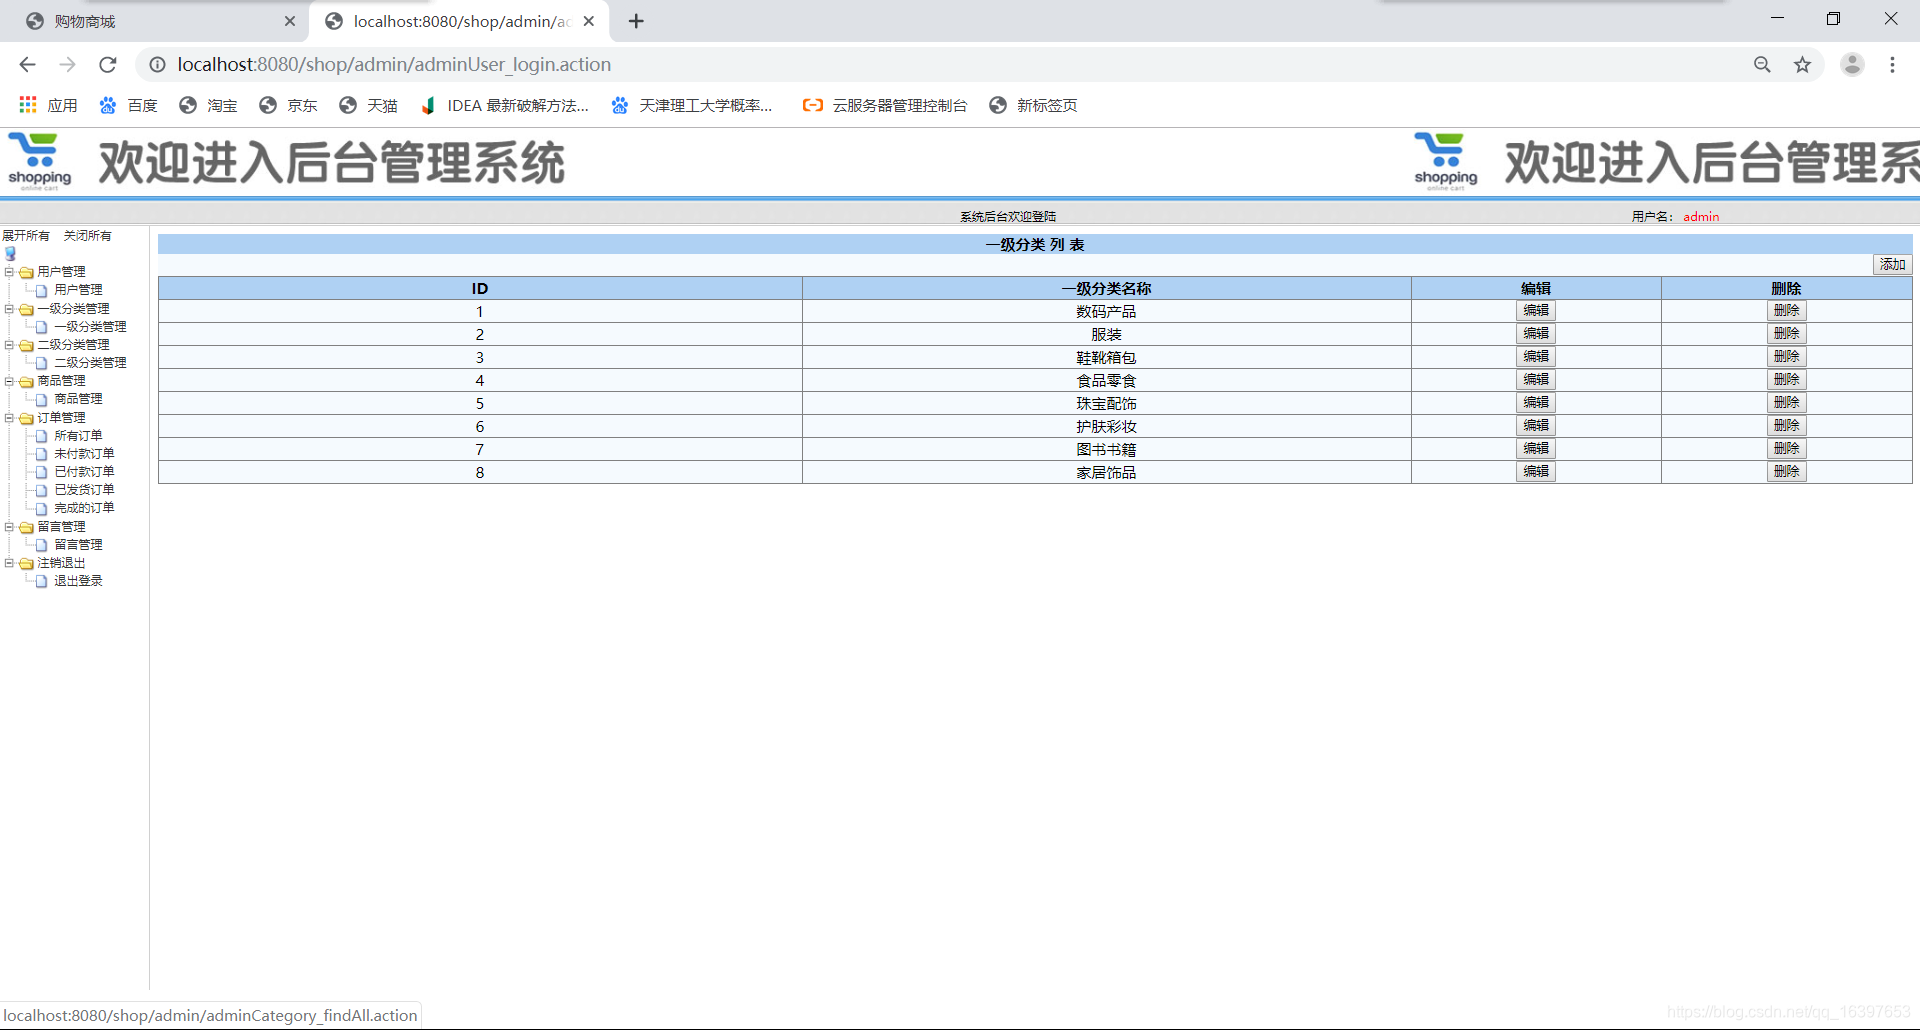Viewport: 1920px width, 1030px height.
Task: Open the 京东 bookmark
Action: (x=288, y=105)
